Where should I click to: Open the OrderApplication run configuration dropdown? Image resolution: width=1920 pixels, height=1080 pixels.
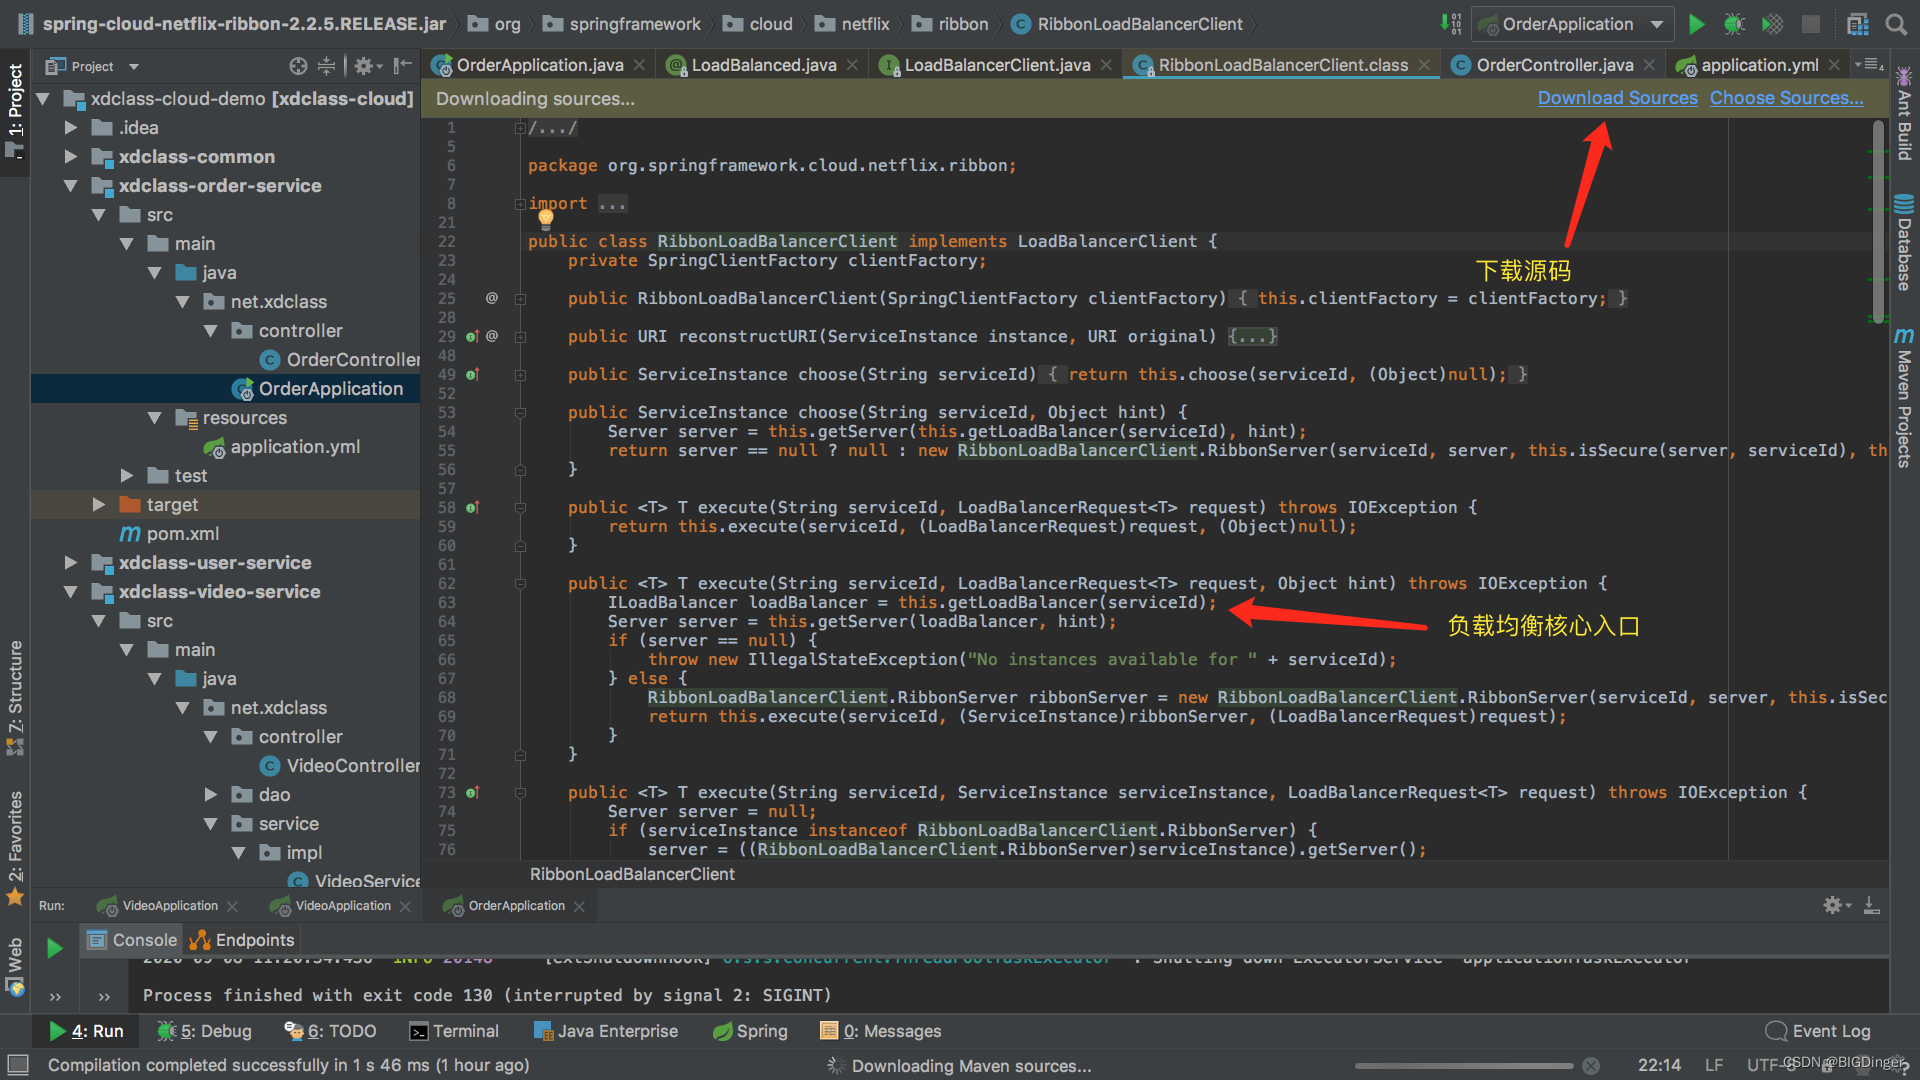pos(1572,24)
